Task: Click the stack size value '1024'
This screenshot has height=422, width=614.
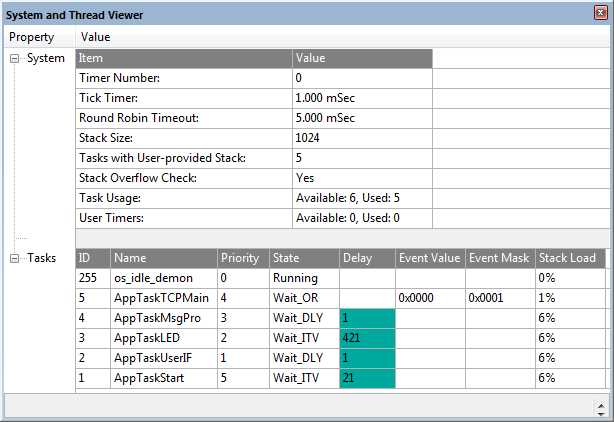Action: click(307, 138)
